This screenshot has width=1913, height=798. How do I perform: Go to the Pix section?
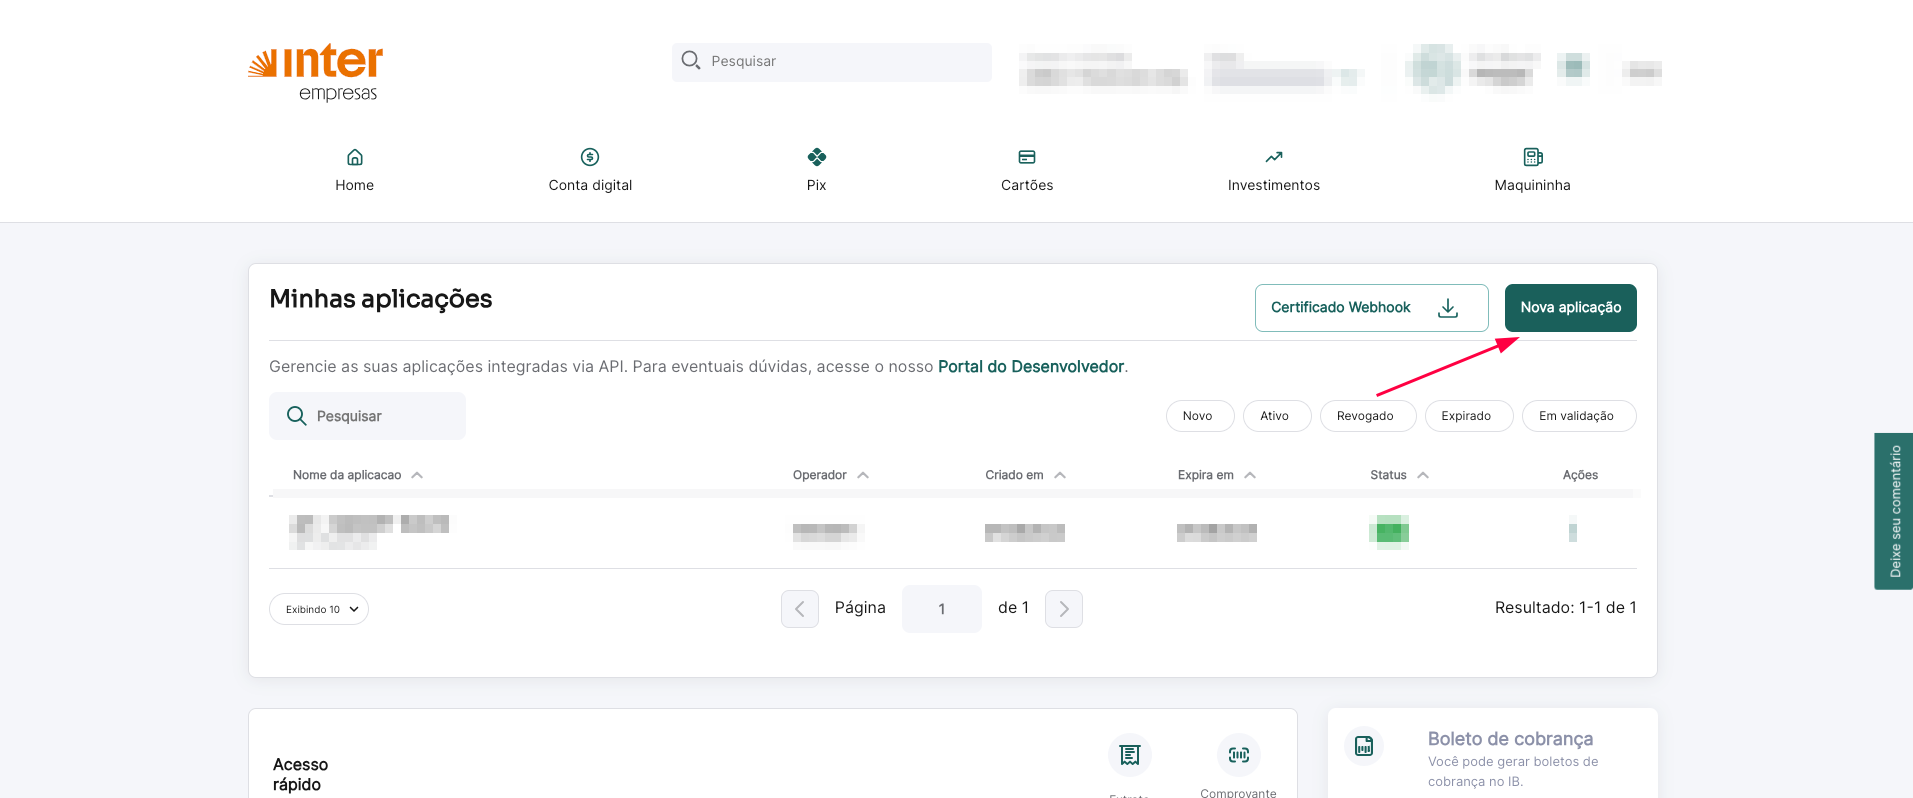[817, 170]
